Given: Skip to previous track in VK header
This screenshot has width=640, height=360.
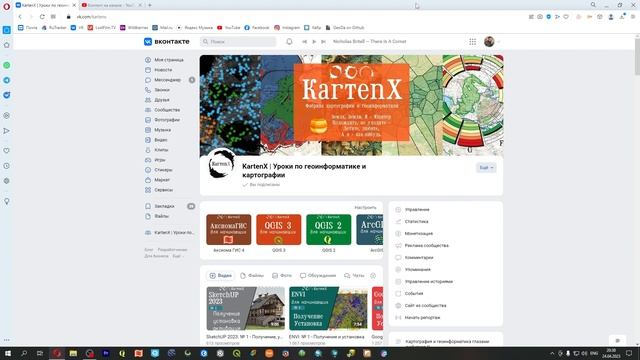Looking at the screenshot, I should tap(304, 42).
